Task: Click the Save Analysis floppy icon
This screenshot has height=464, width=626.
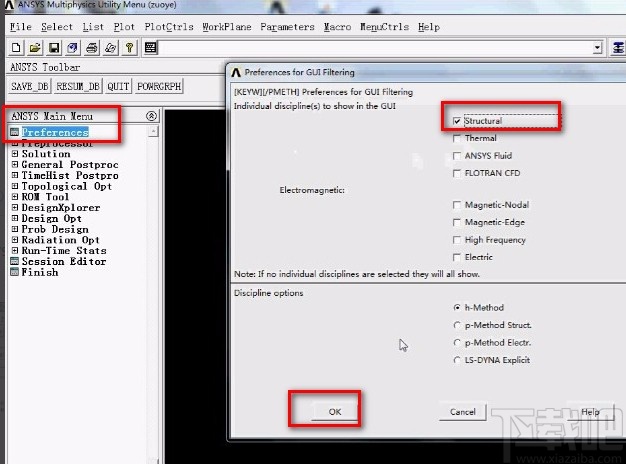Action: [x=54, y=48]
